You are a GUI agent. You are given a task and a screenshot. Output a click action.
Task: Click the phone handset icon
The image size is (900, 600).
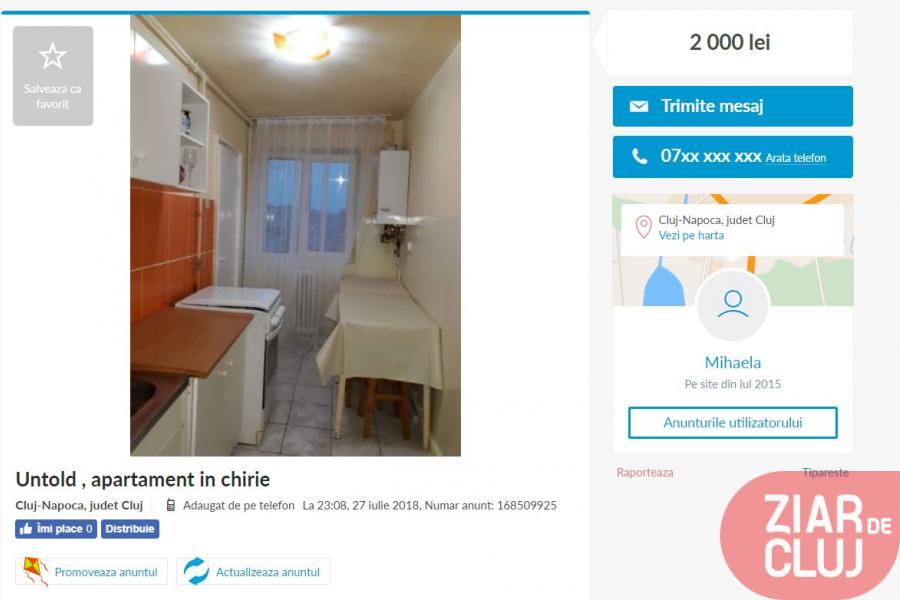tap(639, 156)
